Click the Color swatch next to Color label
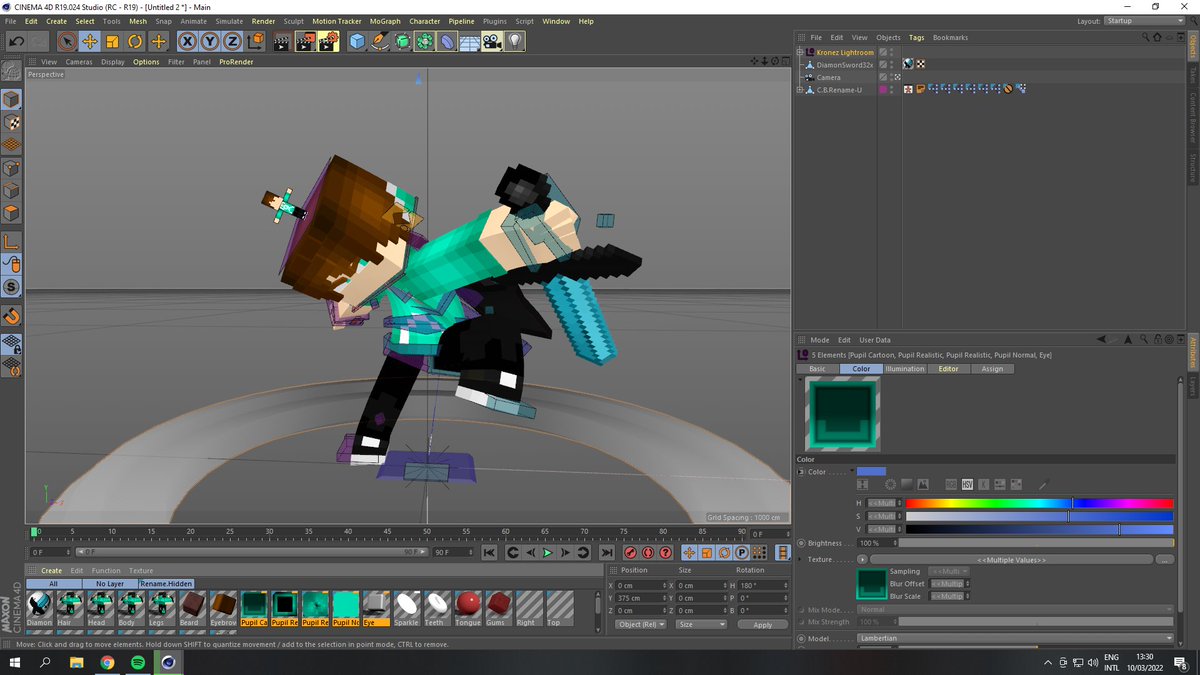Viewport: 1200px width, 675px height. click(871, 471)
